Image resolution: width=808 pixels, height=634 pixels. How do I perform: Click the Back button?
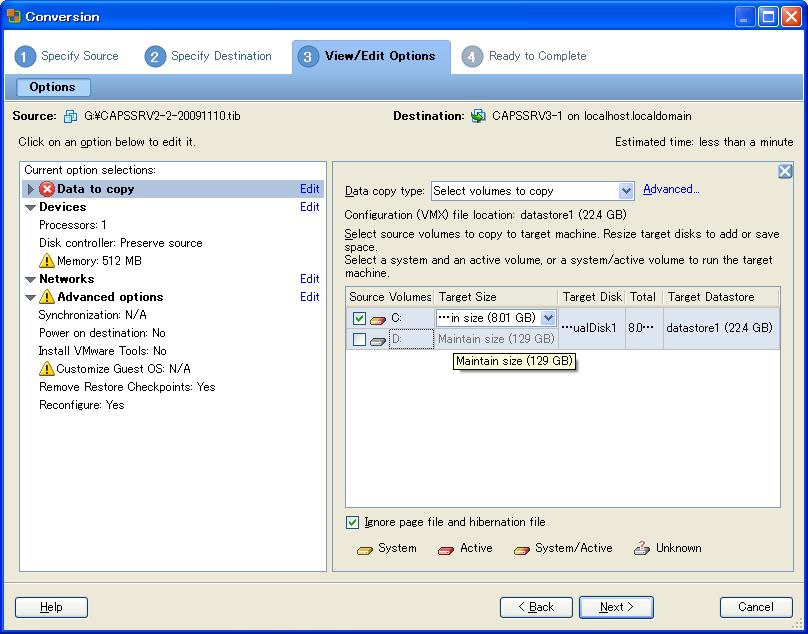[x=536, y=607]
